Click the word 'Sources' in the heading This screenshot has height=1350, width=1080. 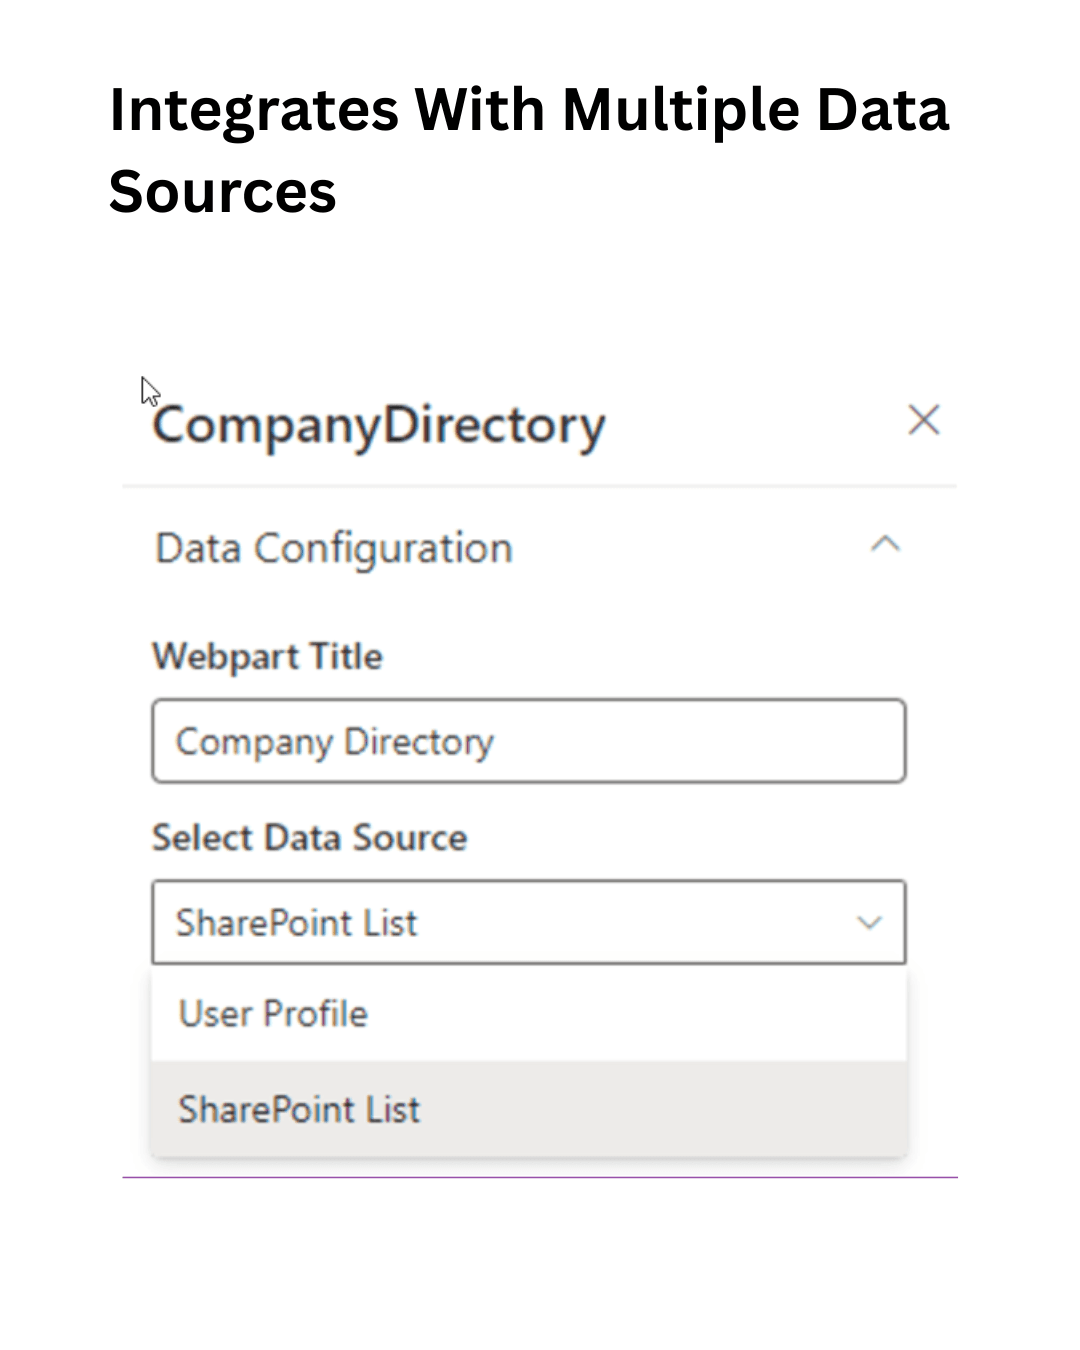(222, 192)
